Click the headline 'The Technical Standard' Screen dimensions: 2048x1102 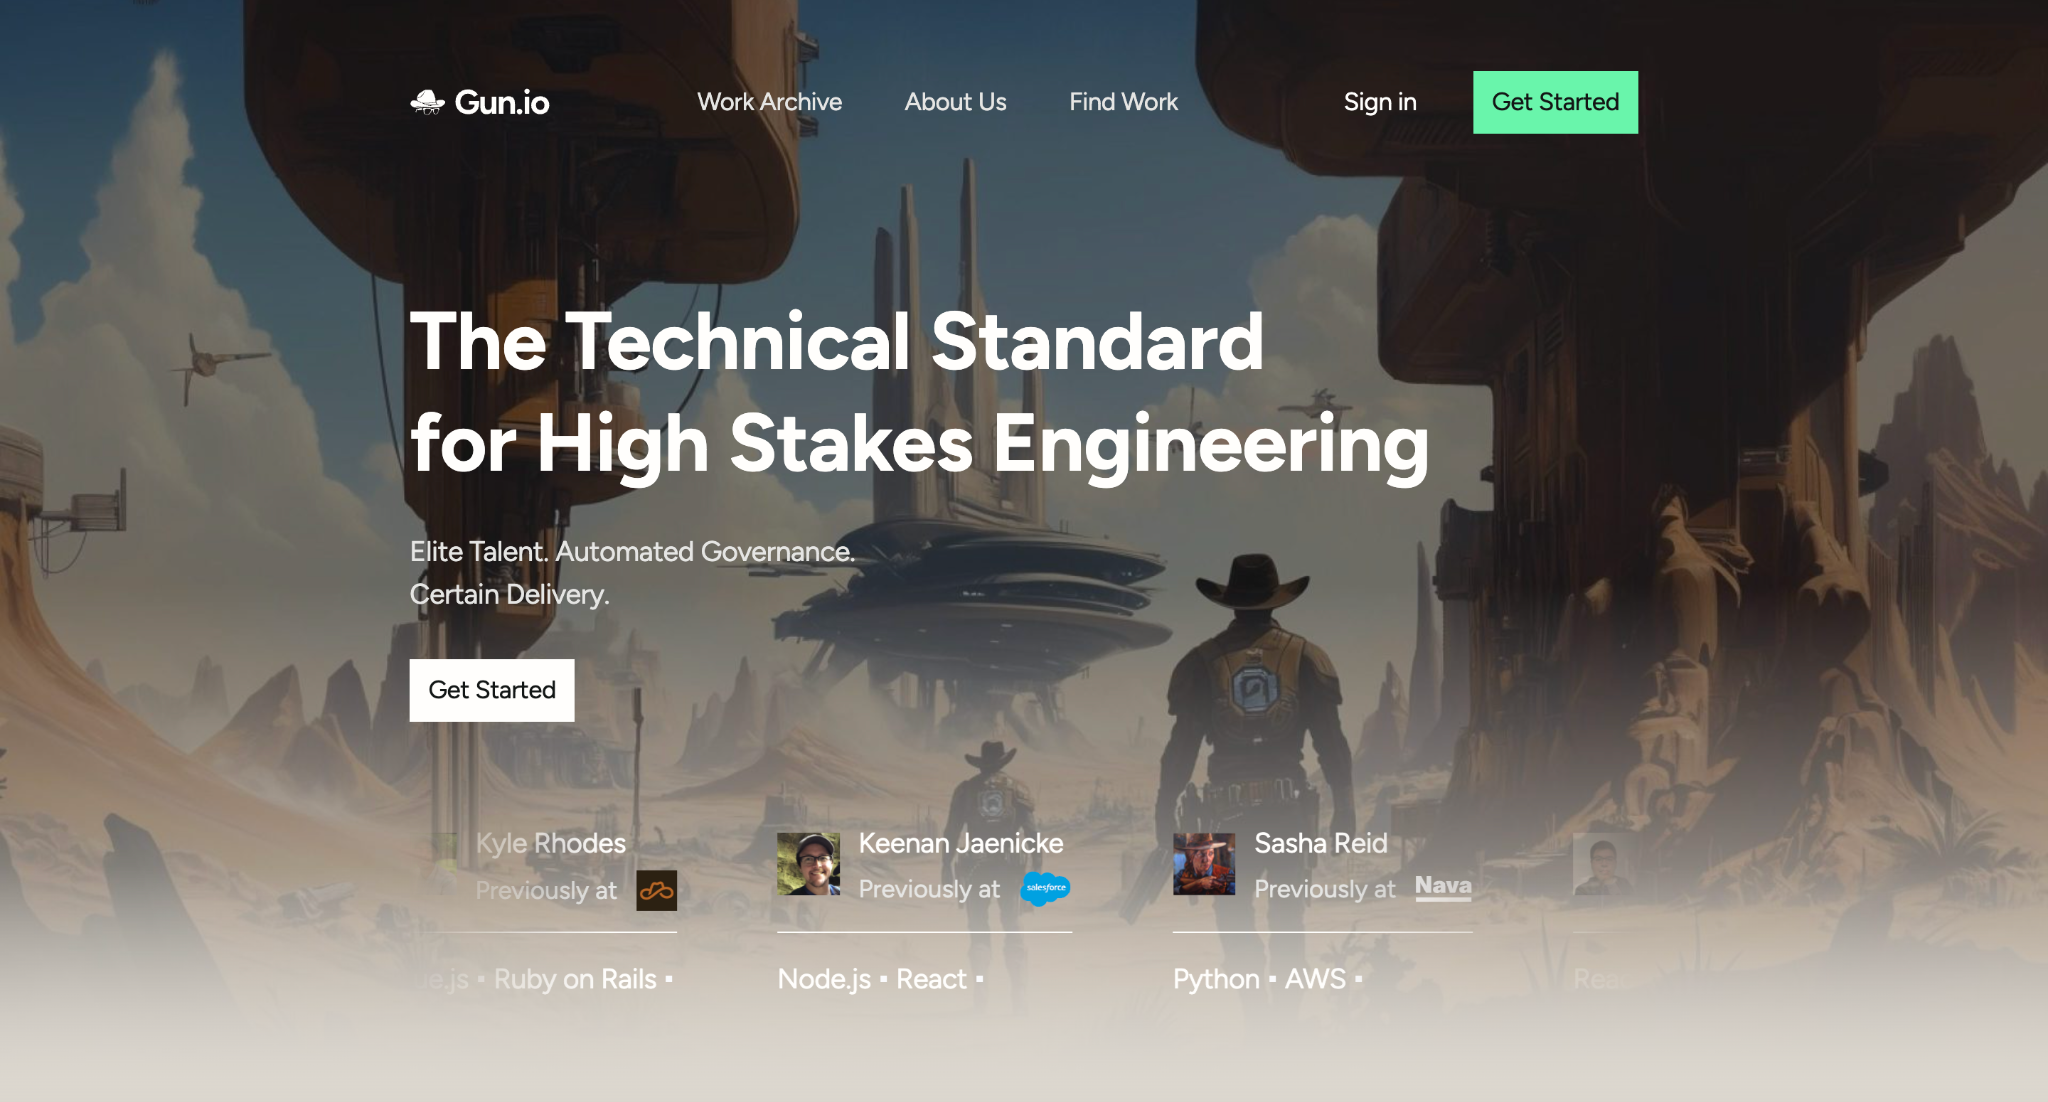coord(837,342)
